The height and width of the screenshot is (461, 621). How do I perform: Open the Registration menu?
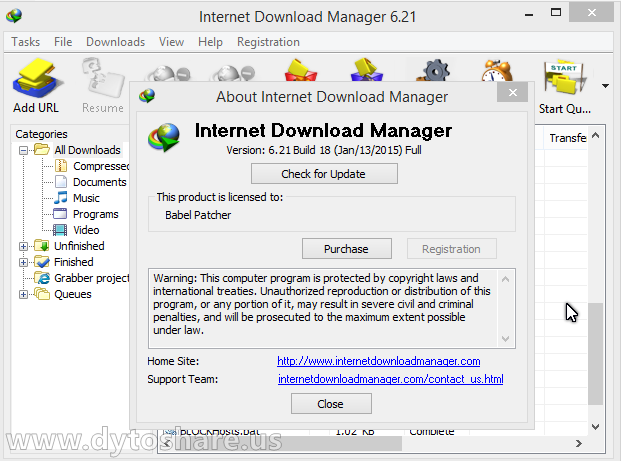(268, 42)
